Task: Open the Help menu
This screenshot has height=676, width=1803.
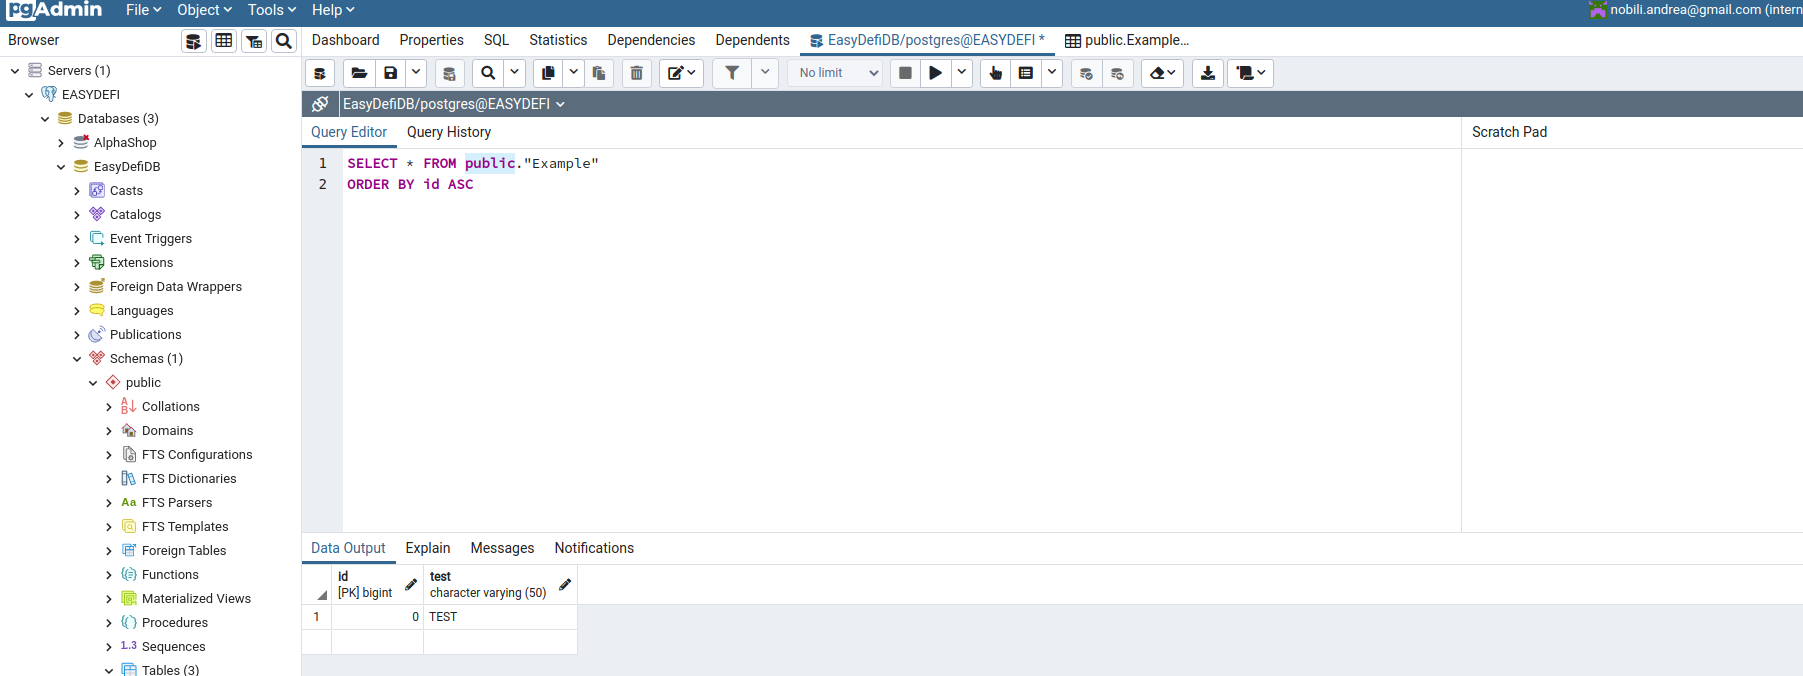Action: tap(333, 10)
